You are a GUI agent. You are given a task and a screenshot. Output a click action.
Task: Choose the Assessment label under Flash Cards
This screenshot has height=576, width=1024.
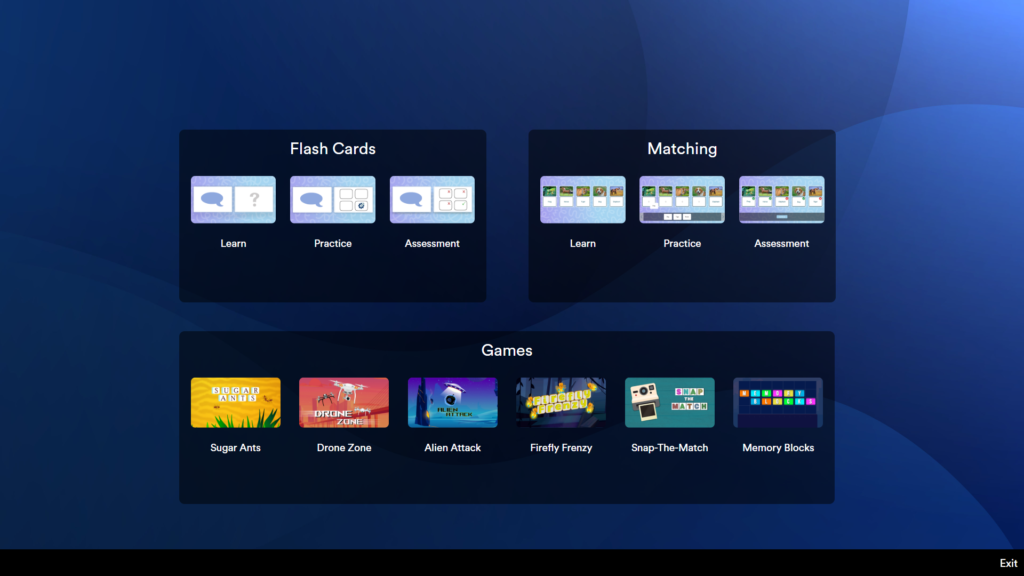point(432,244)
